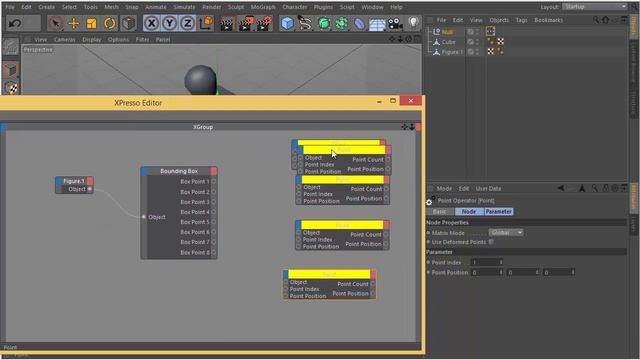Click the Undo arrow icon
The image size is (640, 360).
click(15, 23)
